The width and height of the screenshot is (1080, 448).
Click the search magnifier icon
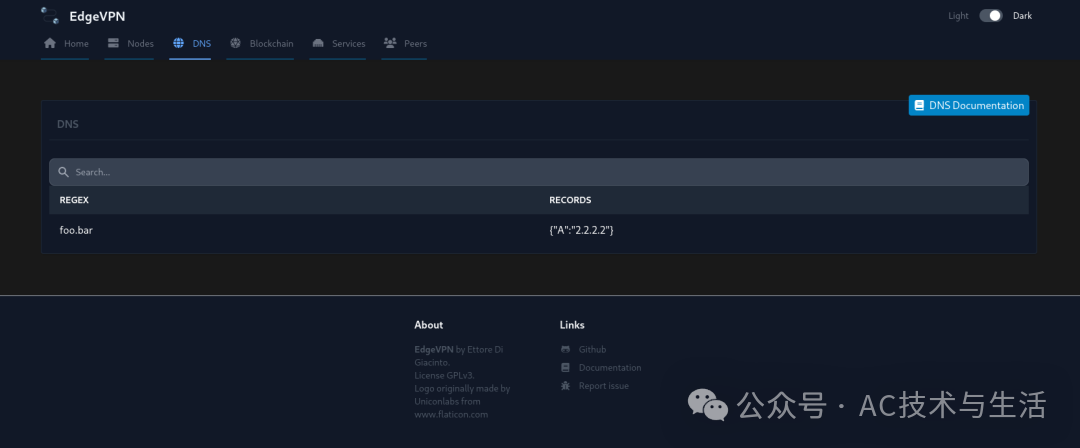pyautogui.click(x=63, y=172)
